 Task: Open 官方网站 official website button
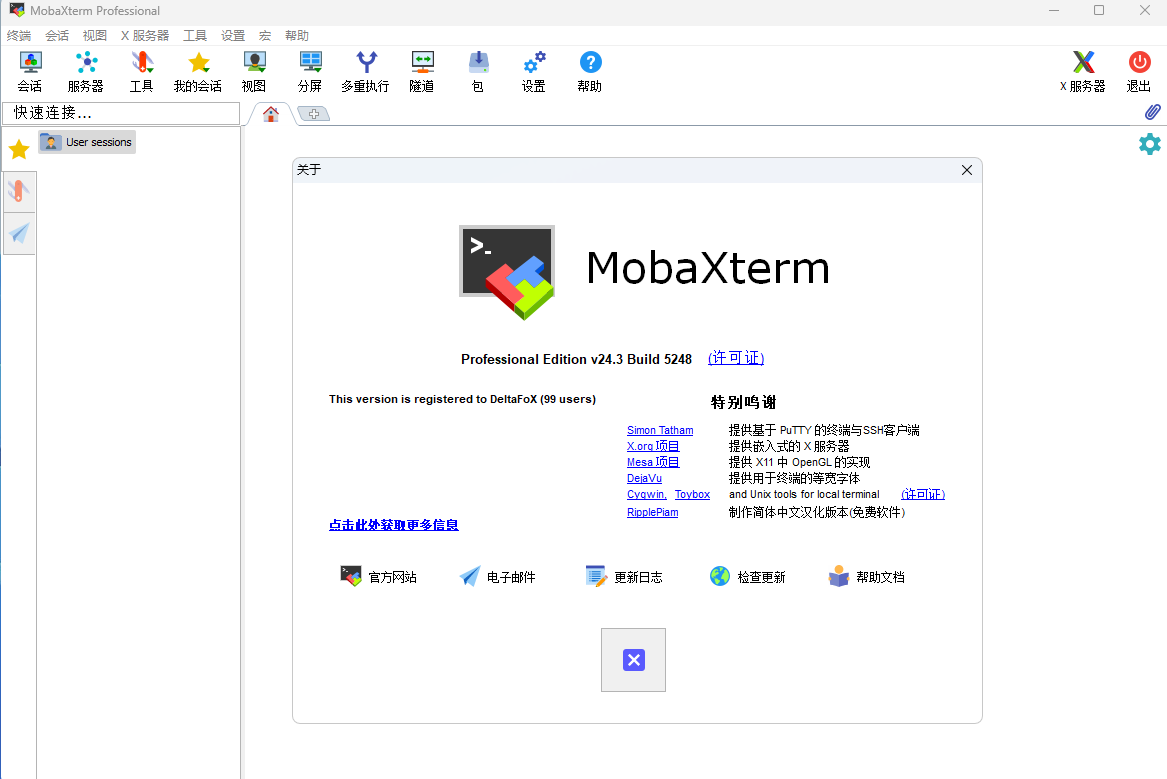pos(379,577)
